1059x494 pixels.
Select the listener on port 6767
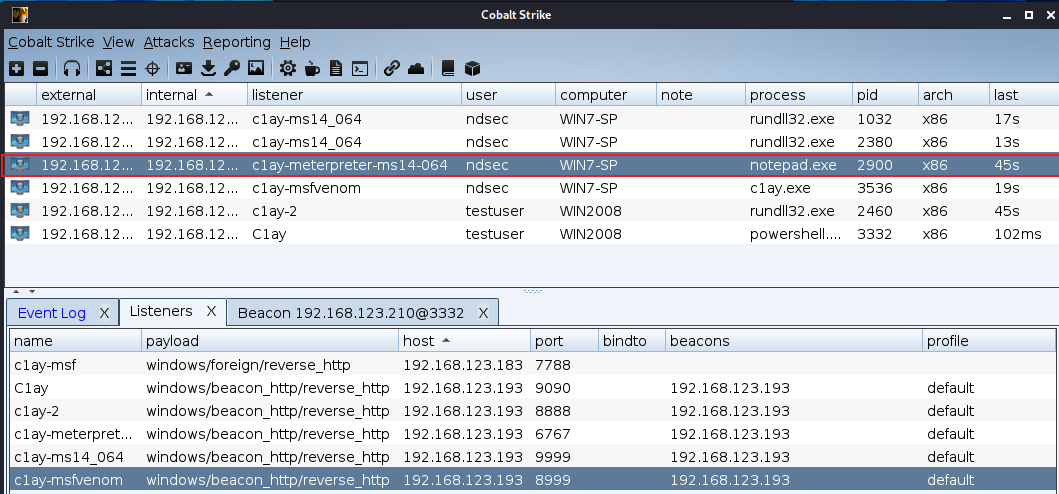(x=532, y=434)
